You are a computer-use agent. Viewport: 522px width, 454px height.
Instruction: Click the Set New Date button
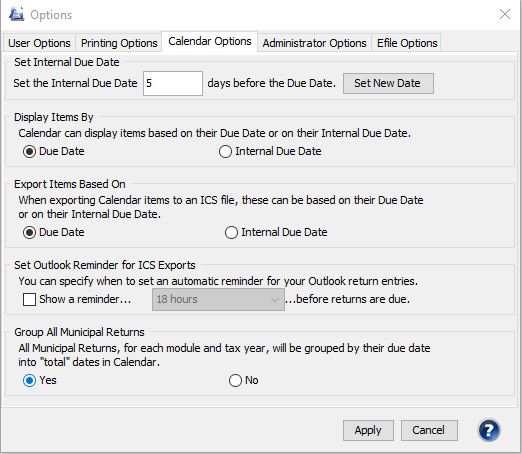point(388,83)
